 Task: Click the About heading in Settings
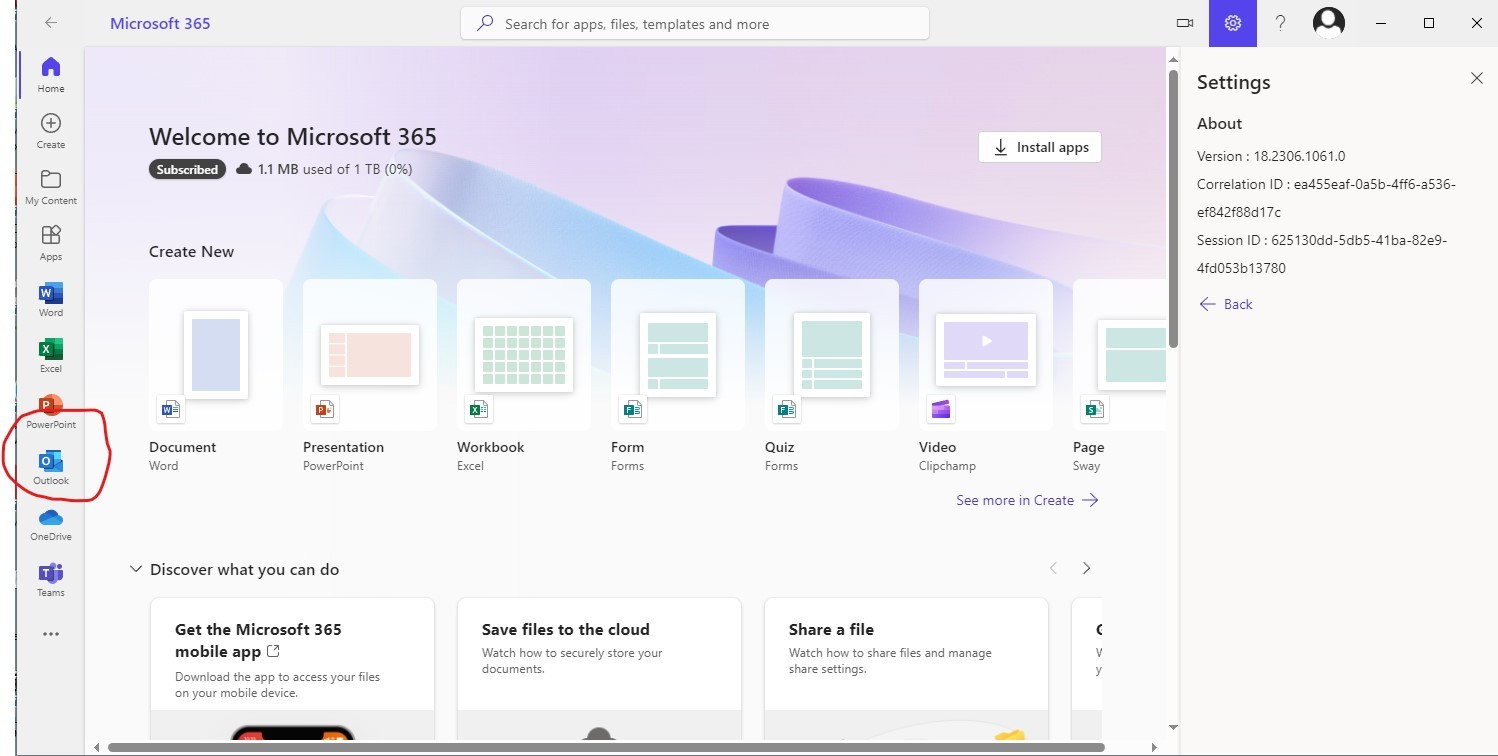point(1219,124)
